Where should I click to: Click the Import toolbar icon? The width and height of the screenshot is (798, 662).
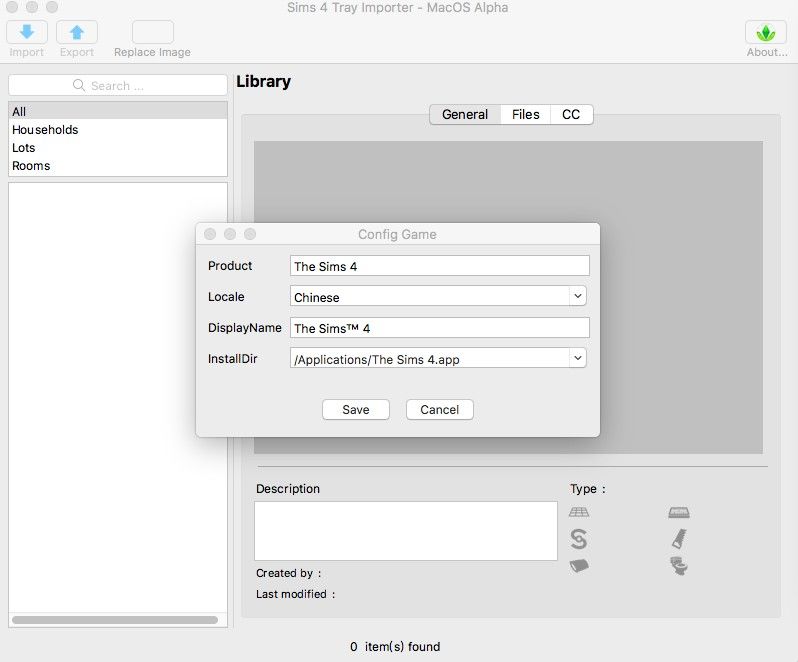pyautogui.click(x=27, y=32)
